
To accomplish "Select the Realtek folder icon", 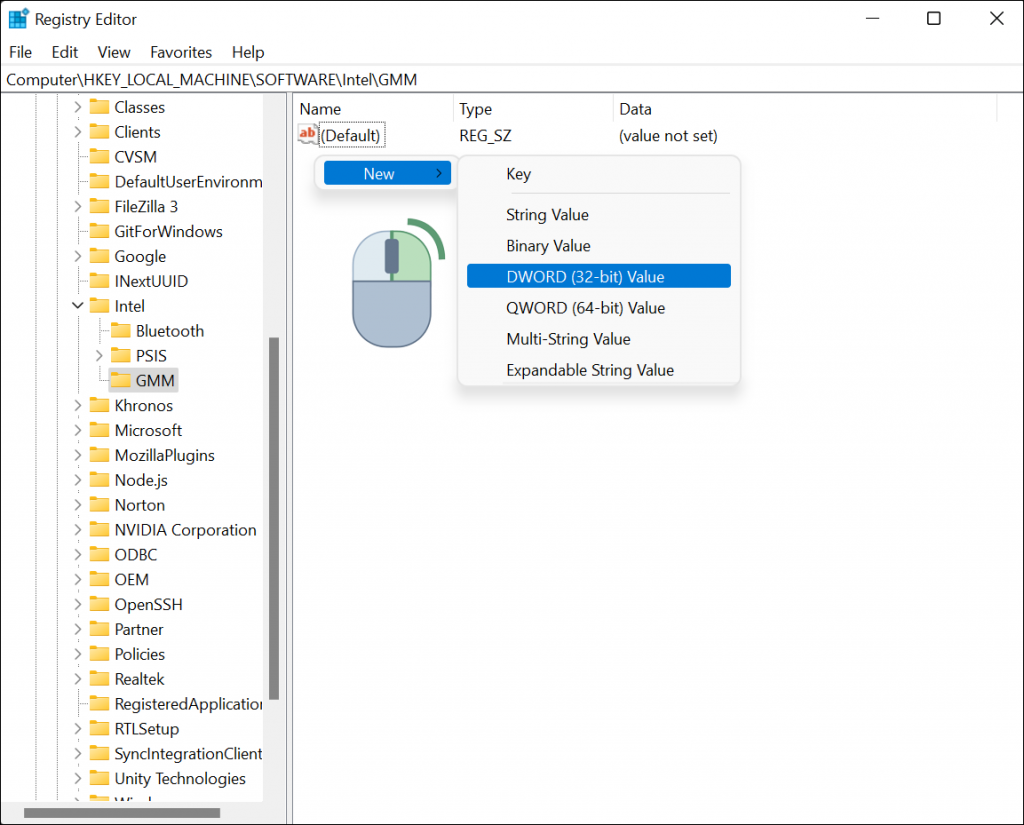I will point(102,678).
